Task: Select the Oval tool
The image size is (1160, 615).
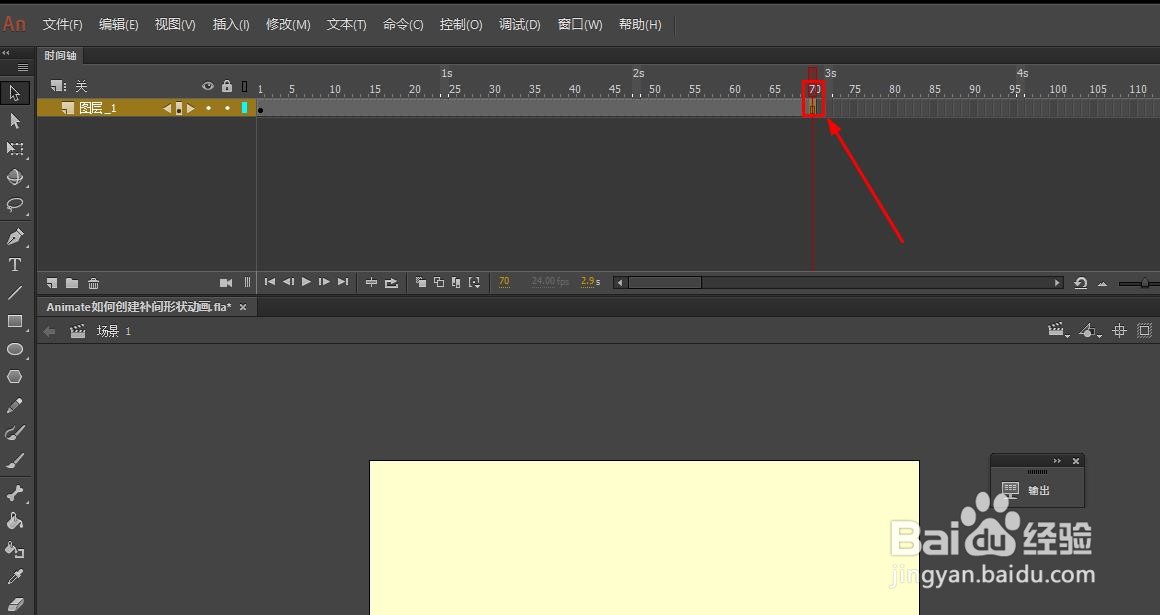Action: pos(15,349)
